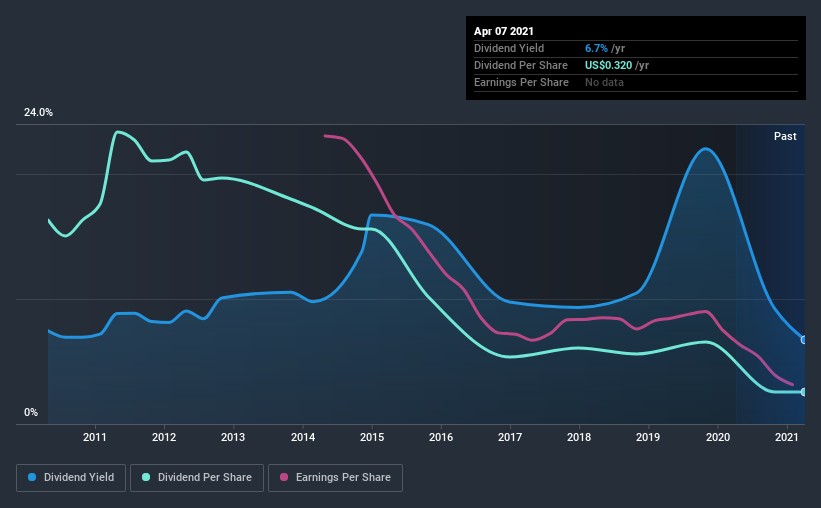
Task: Click the 2018 x-axis year label
Action: click(x=579, y=437)
